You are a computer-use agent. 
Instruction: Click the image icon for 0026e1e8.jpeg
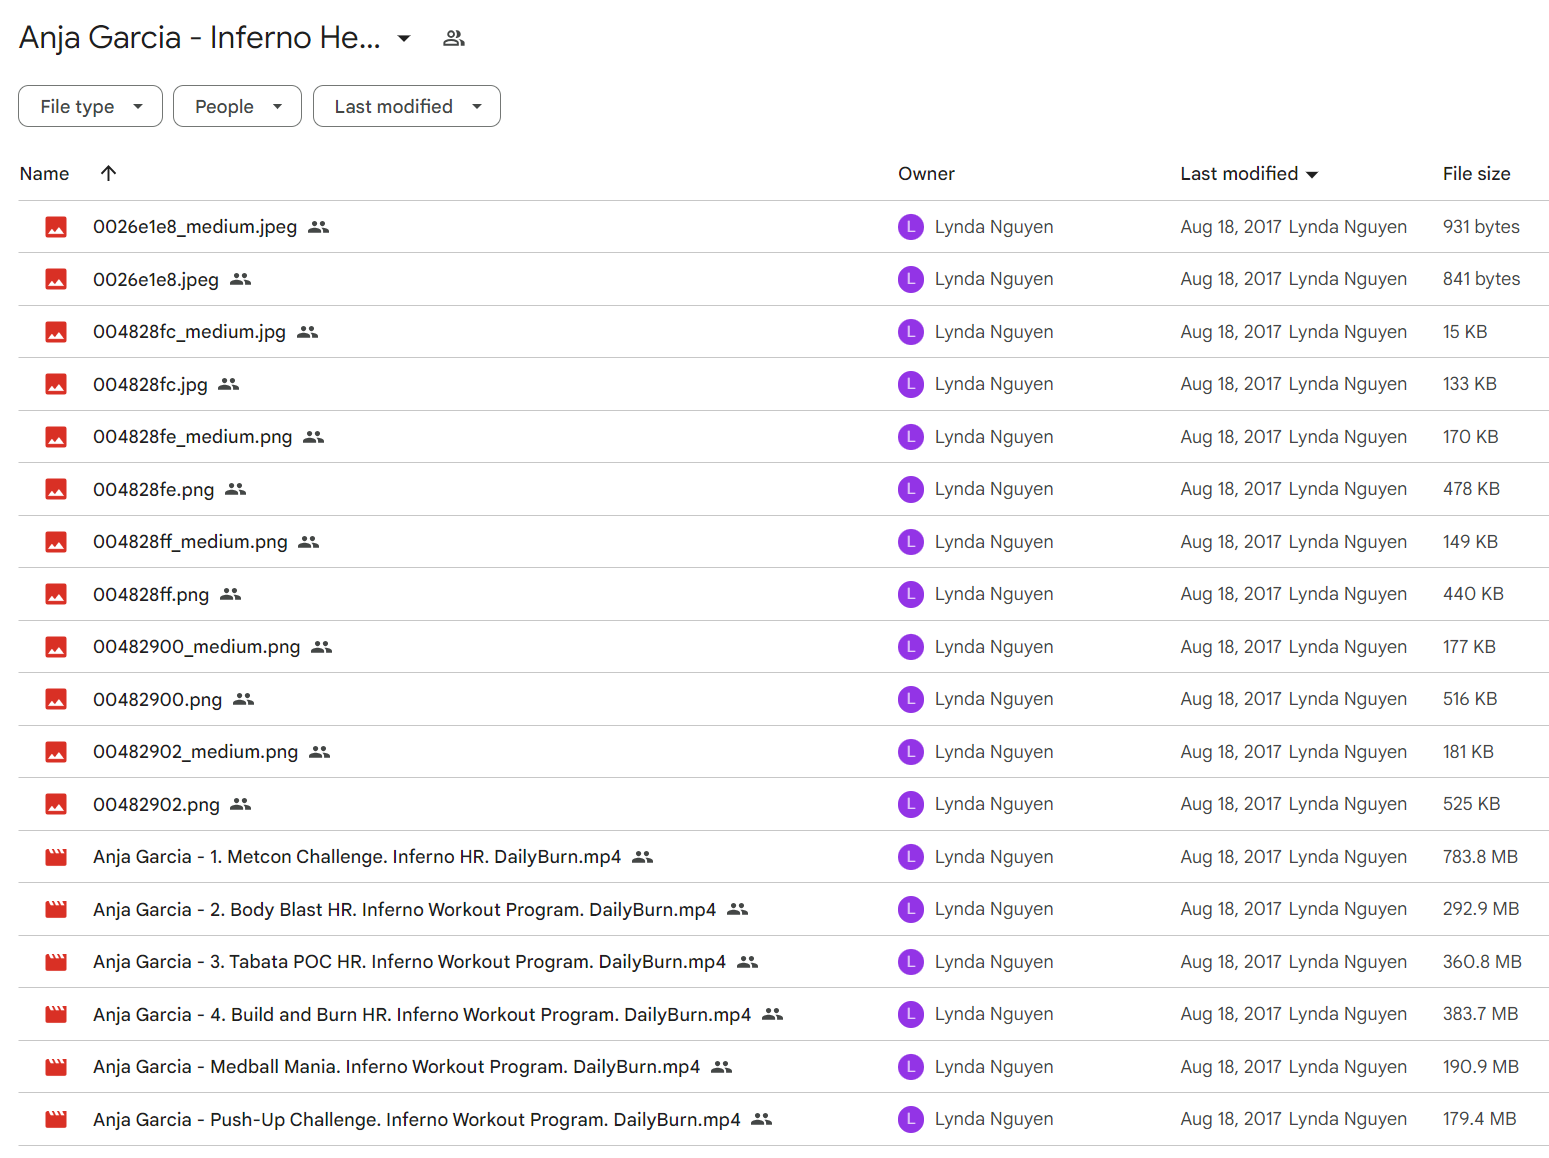[56, 279]
